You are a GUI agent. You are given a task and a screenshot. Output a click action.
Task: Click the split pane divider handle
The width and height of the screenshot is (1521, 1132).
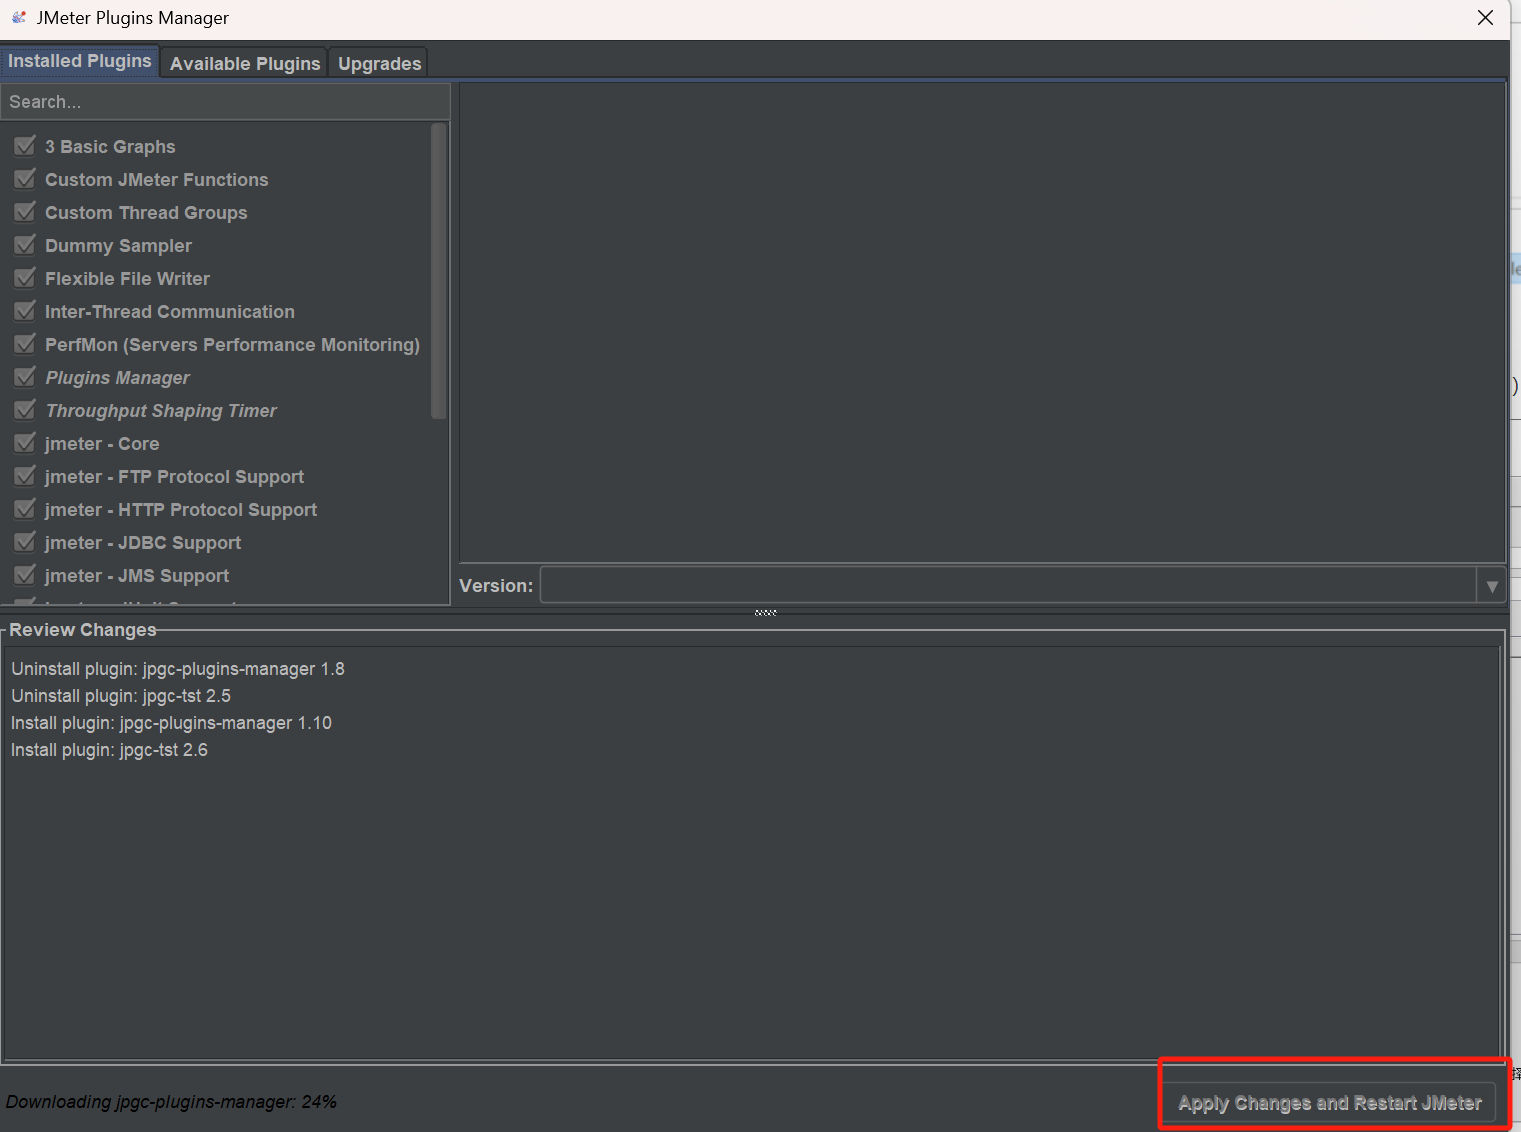tap(766, 612)
